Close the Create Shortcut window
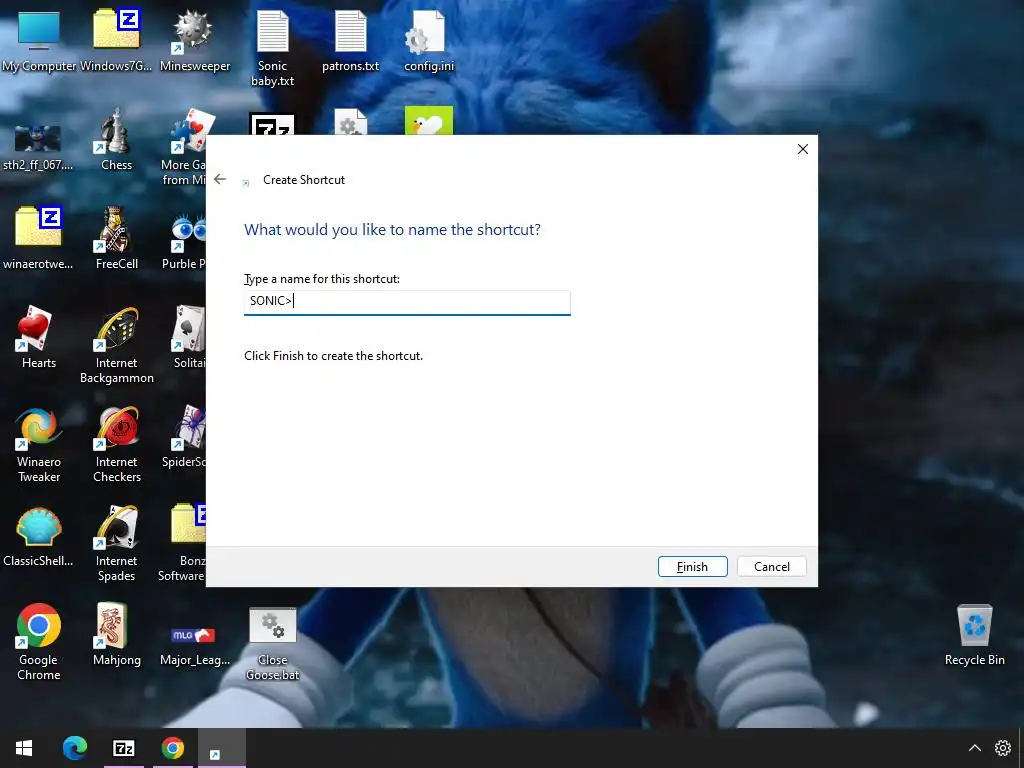 (x=803, y=149)
